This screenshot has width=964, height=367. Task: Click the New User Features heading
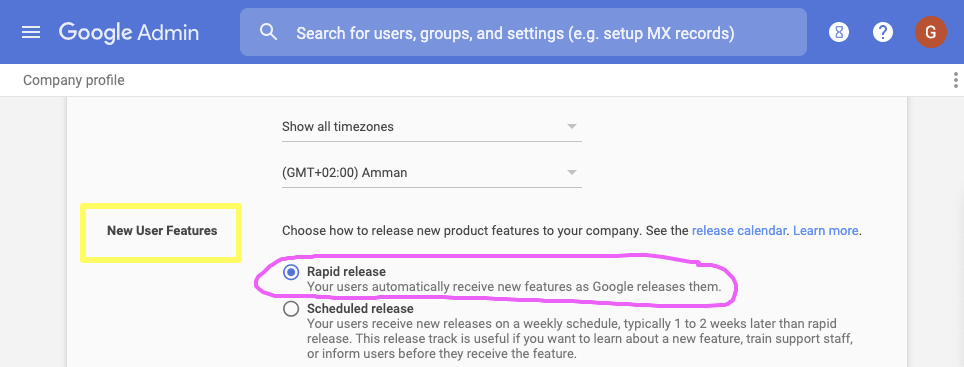point(162,231)
